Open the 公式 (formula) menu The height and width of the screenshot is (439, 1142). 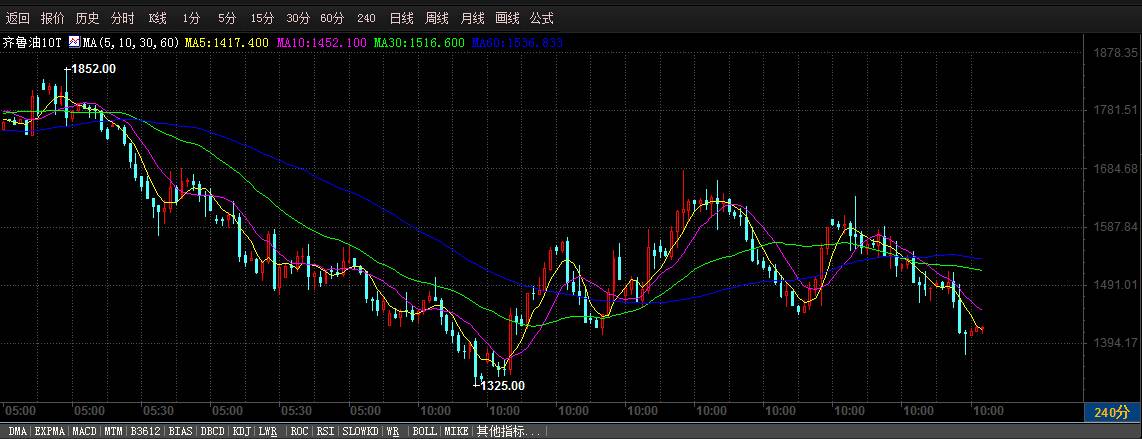point(541,18)
